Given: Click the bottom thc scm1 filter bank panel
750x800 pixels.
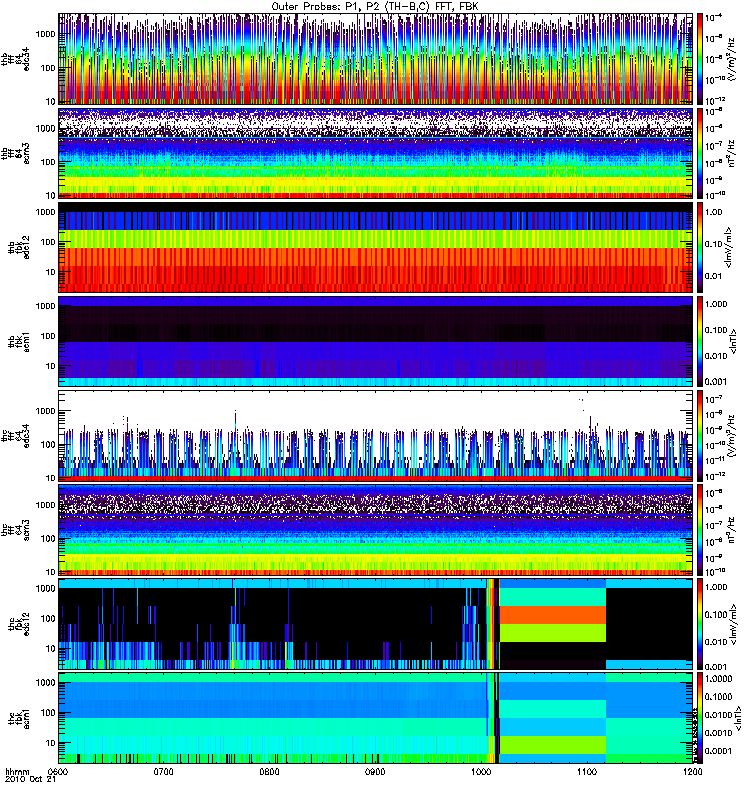Looking at the screenshot, I should pyautogui.click(x=375, y=717).
